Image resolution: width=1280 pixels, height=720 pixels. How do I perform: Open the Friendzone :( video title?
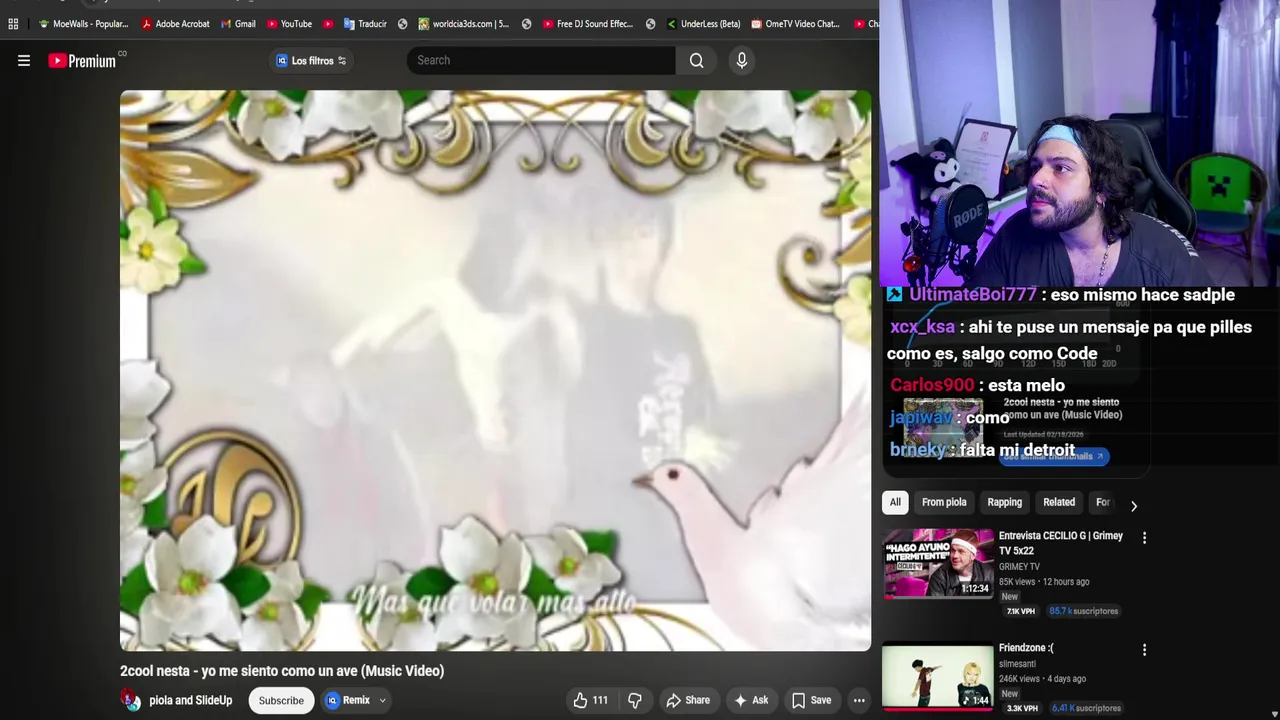(x=1024, y=648)
